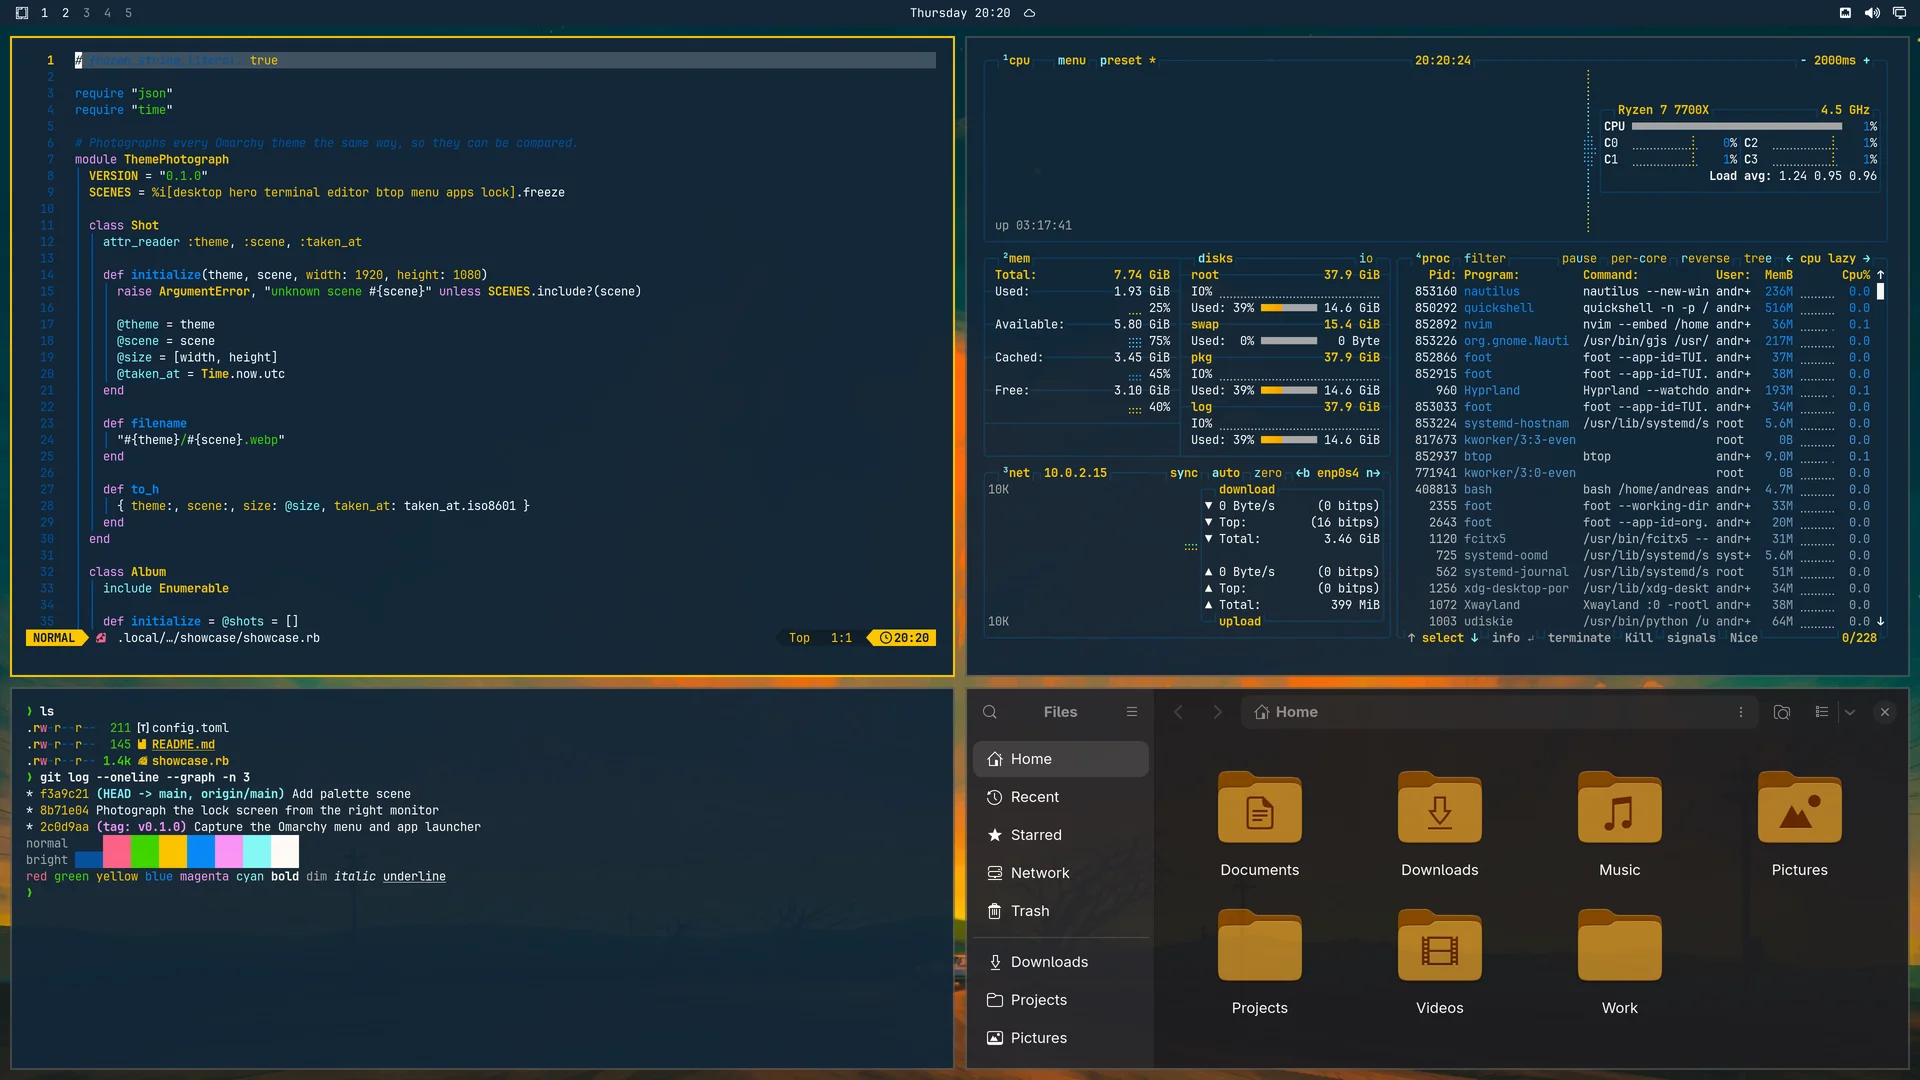Click the volume icon in top bar
Viewport: 1920px width, 1080px height.
pos(1872,13)
